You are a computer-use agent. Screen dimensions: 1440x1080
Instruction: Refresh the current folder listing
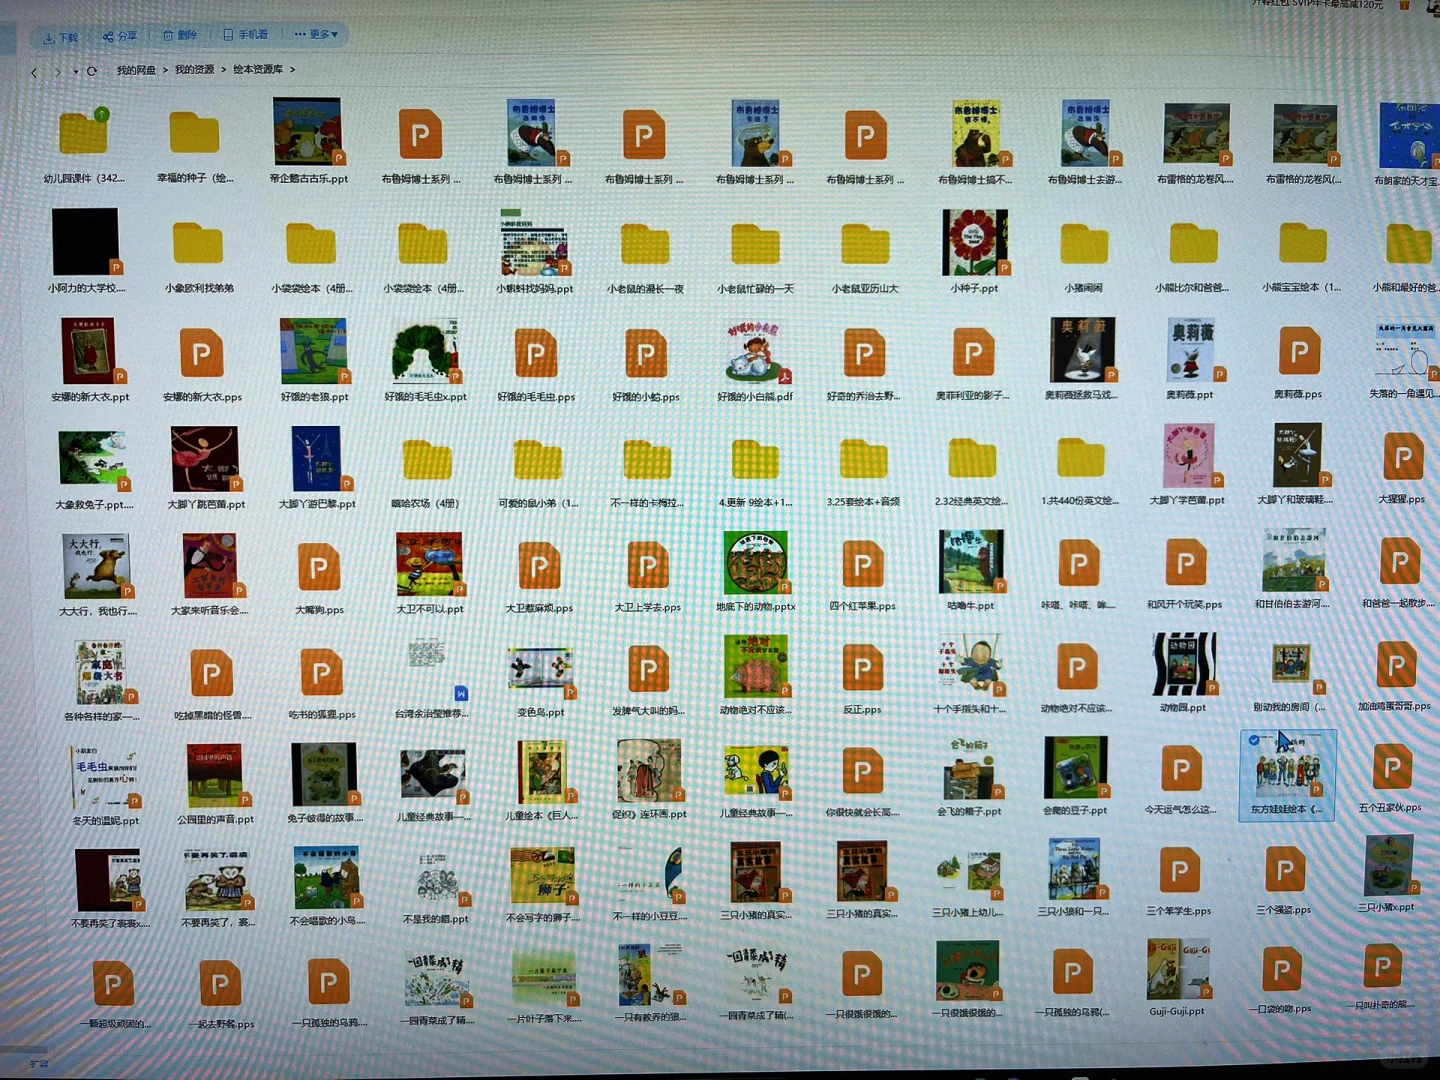click(92, 71)
